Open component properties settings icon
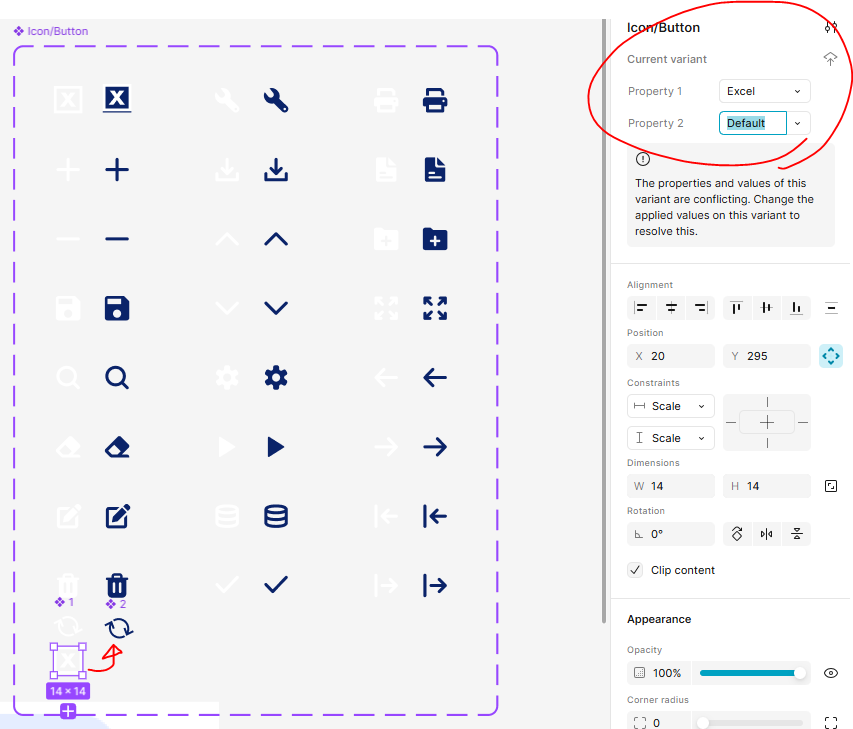Viewport: 853px width, 729px height. point(830,27)
